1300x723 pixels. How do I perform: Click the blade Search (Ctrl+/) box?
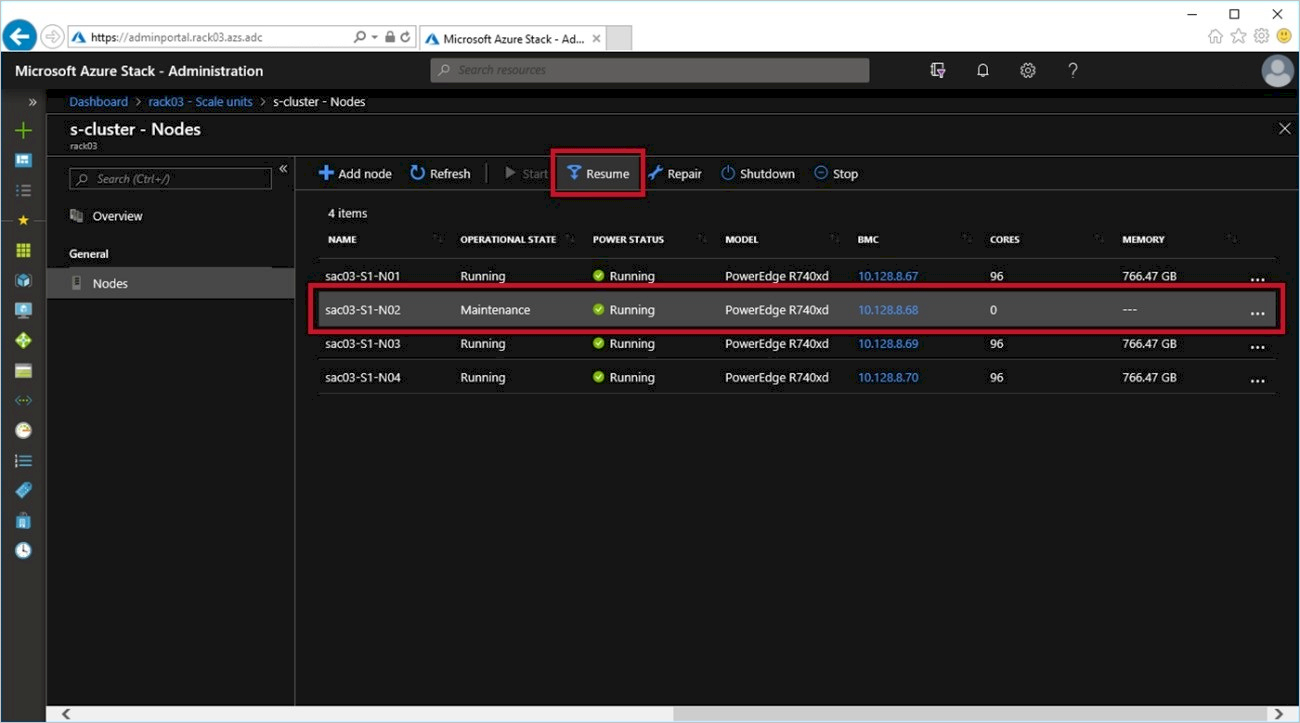170,178
